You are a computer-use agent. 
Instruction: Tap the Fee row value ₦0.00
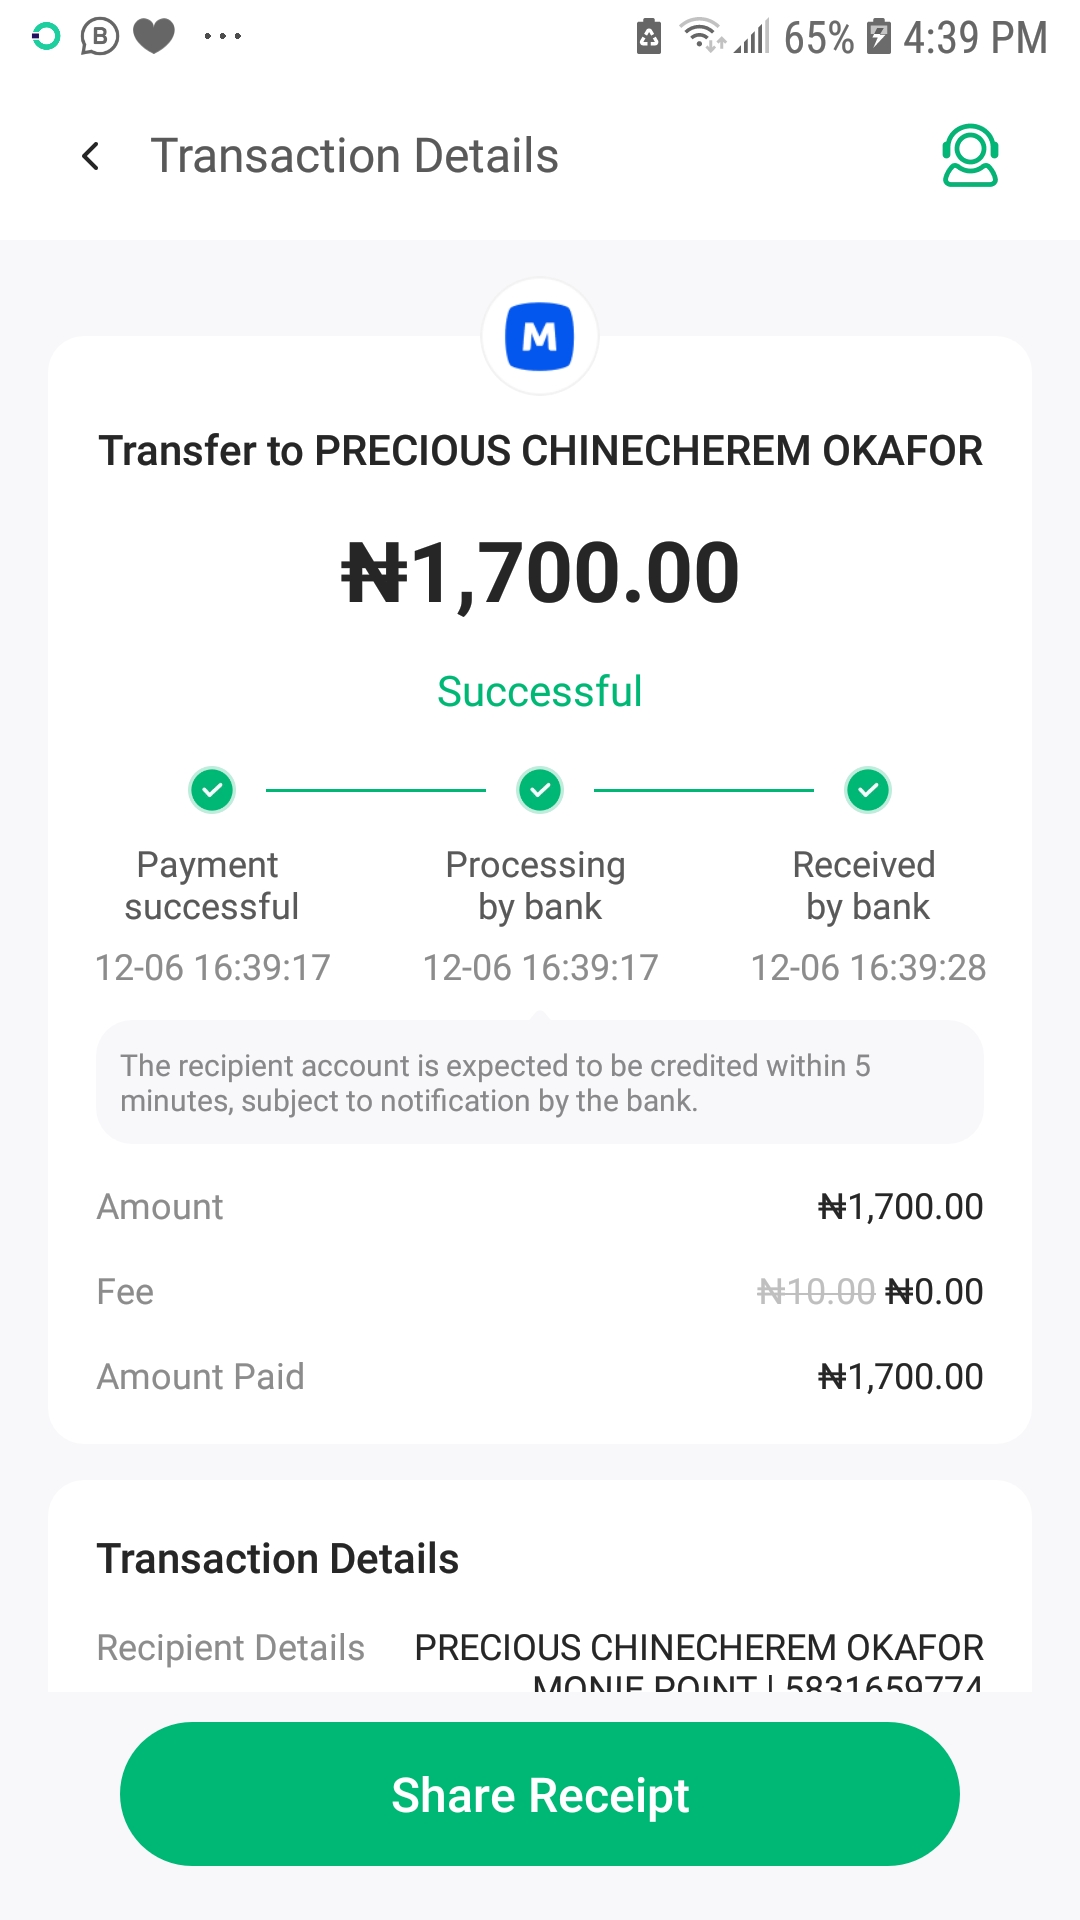tap(934, 1292)
